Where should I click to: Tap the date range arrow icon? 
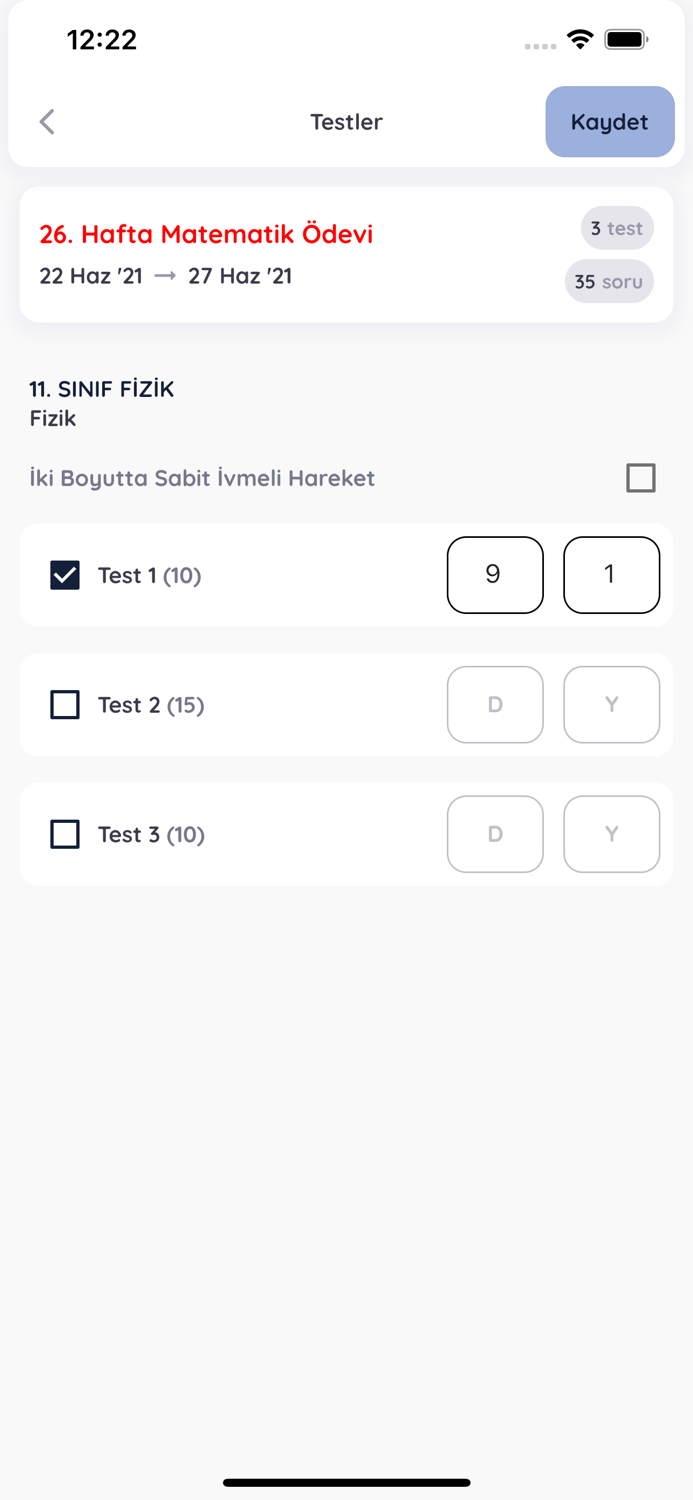[x=166, y=276]
